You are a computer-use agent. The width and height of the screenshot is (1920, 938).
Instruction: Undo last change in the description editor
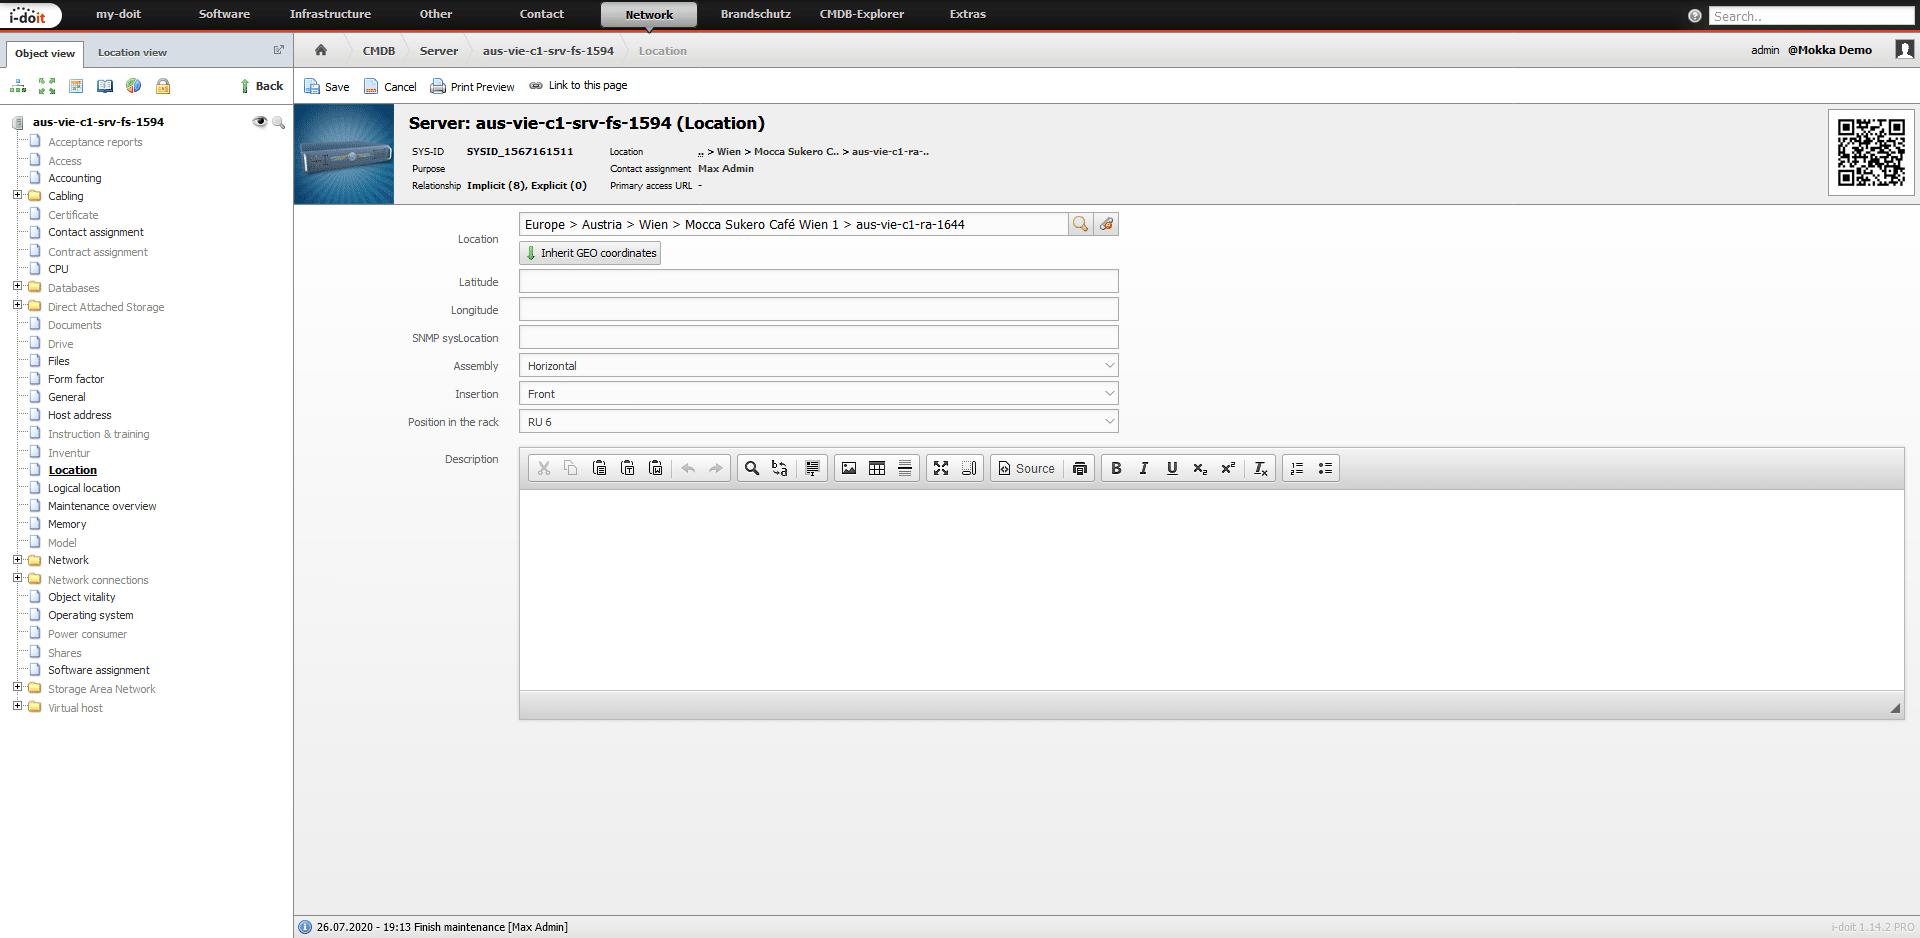coord(687,468)
